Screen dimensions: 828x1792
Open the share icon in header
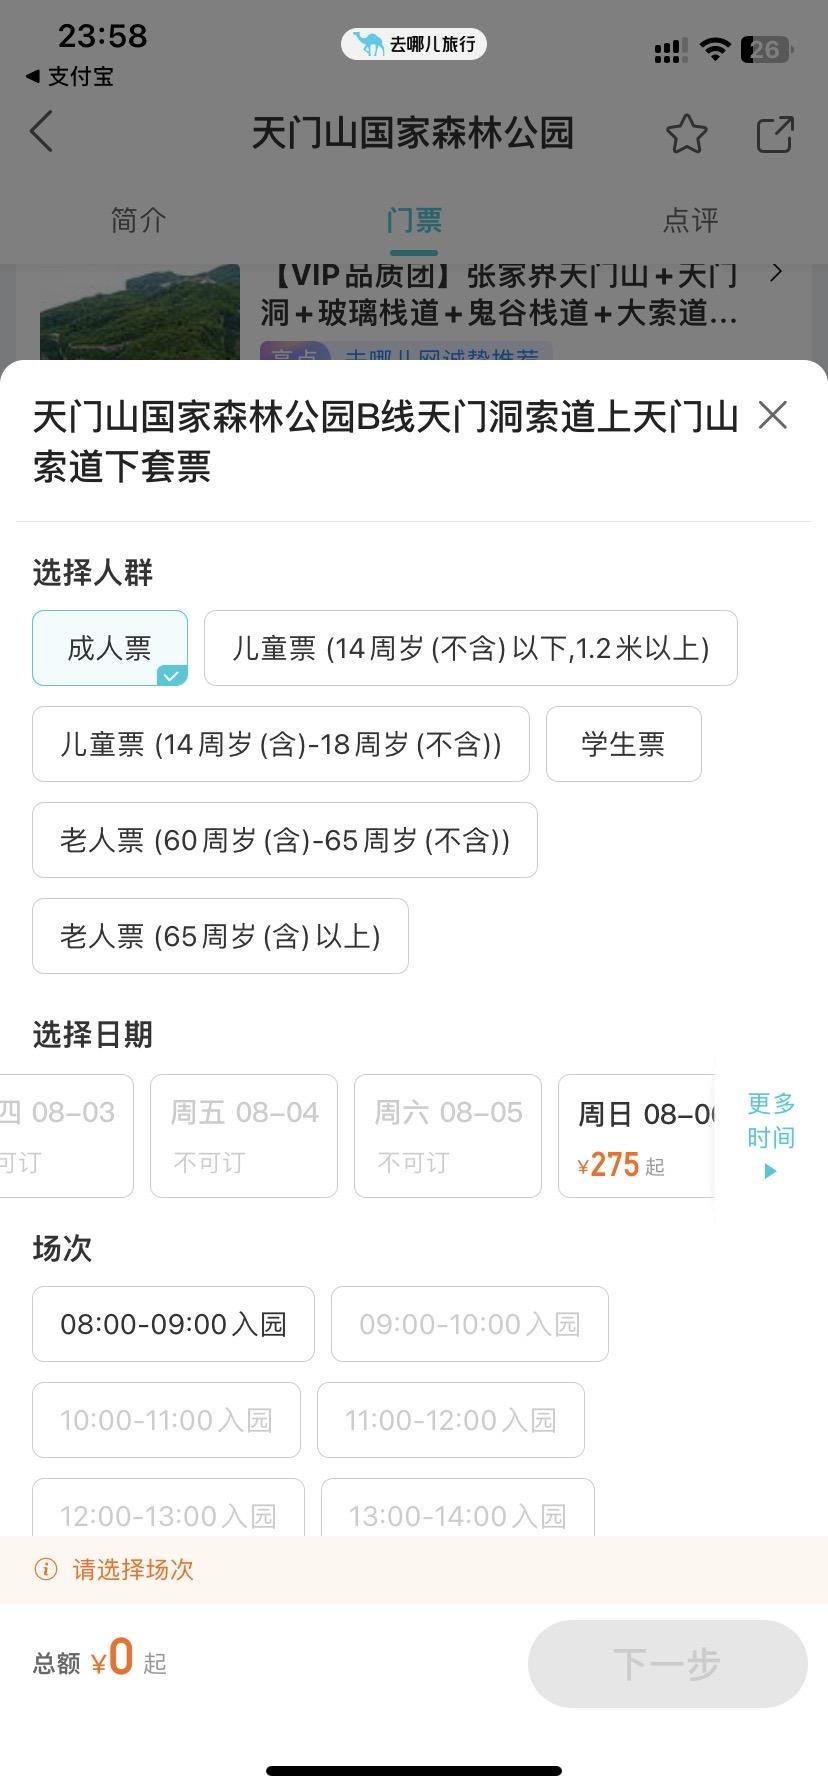(x=775, y=134)
